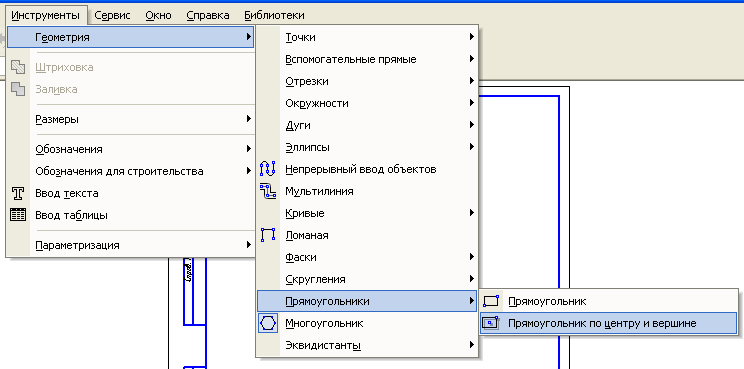The width and height of the screenshot is (744, 369).
Task: Open the Библиотеки menu
Action: click(274, 15)
